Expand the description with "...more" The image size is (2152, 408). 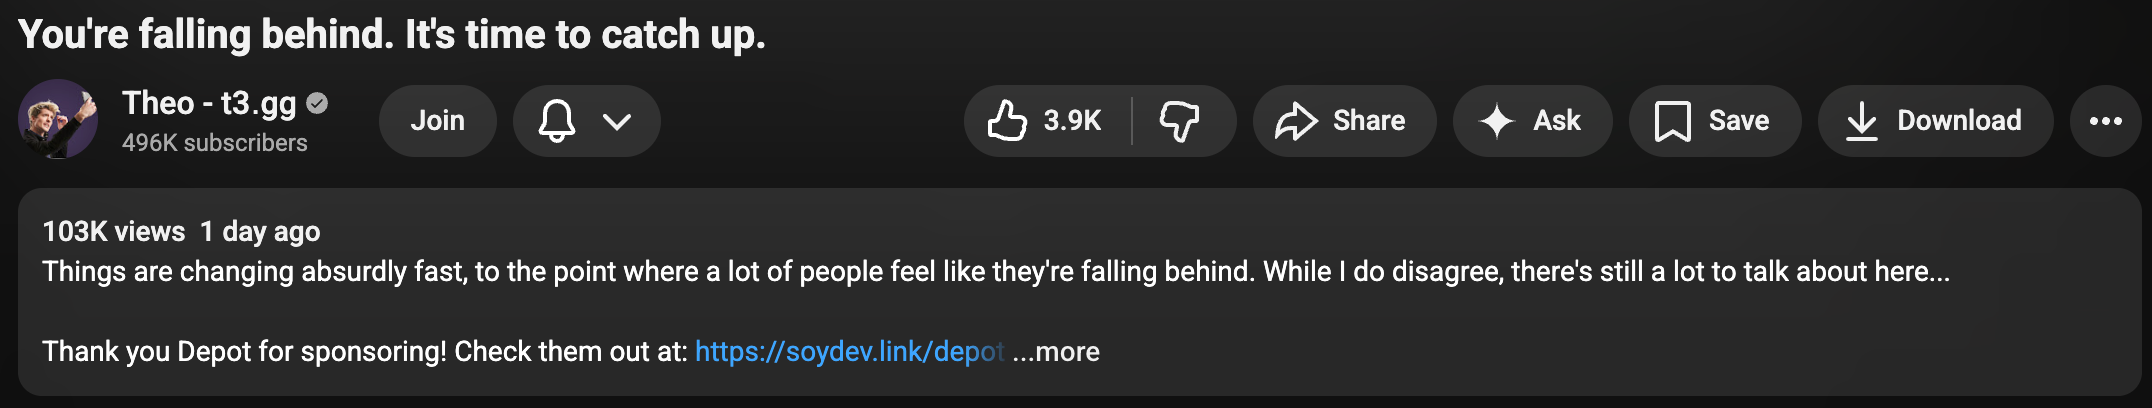tap(1056, 352)
